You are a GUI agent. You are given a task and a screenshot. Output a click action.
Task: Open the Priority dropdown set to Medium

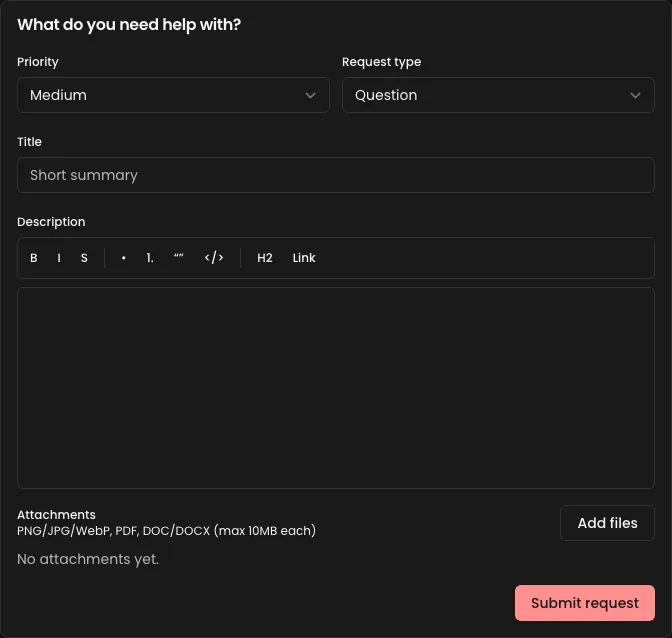173,95
